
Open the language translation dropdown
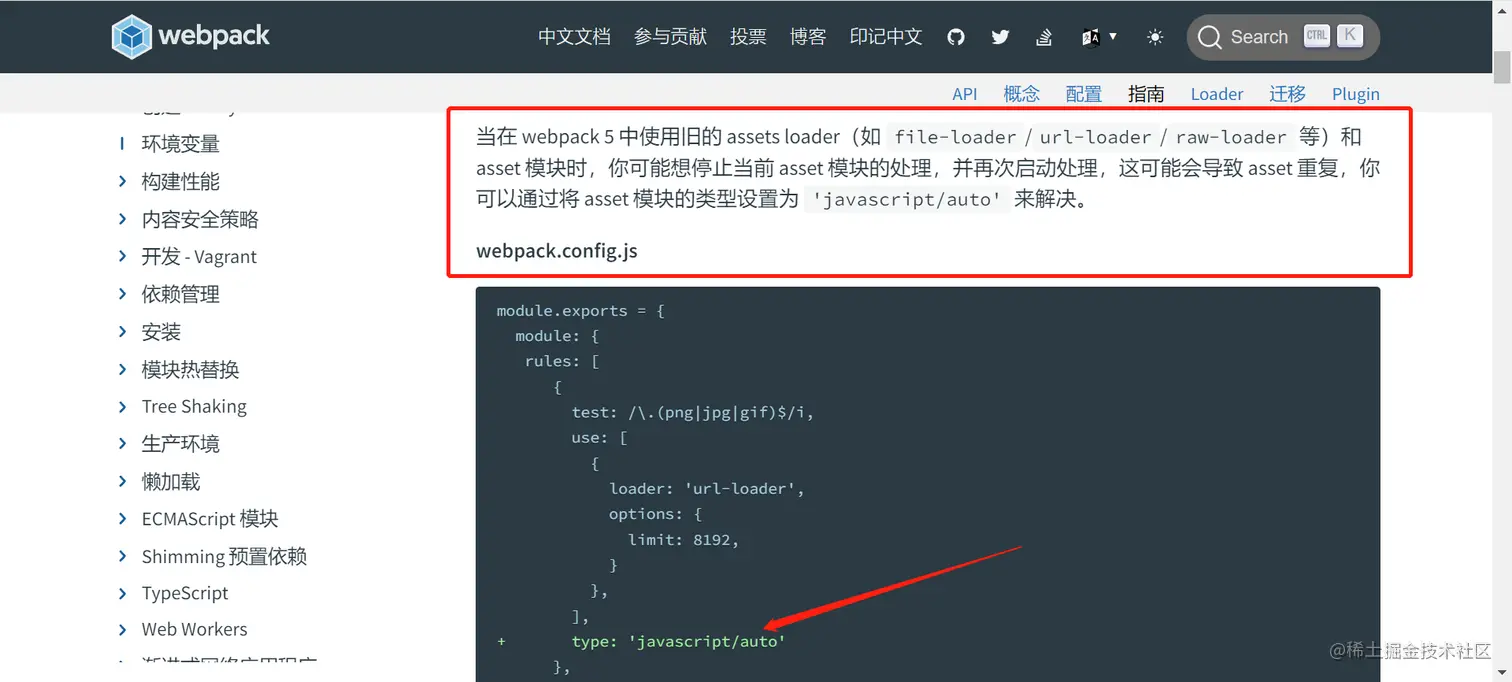(x=1099, y=37)
